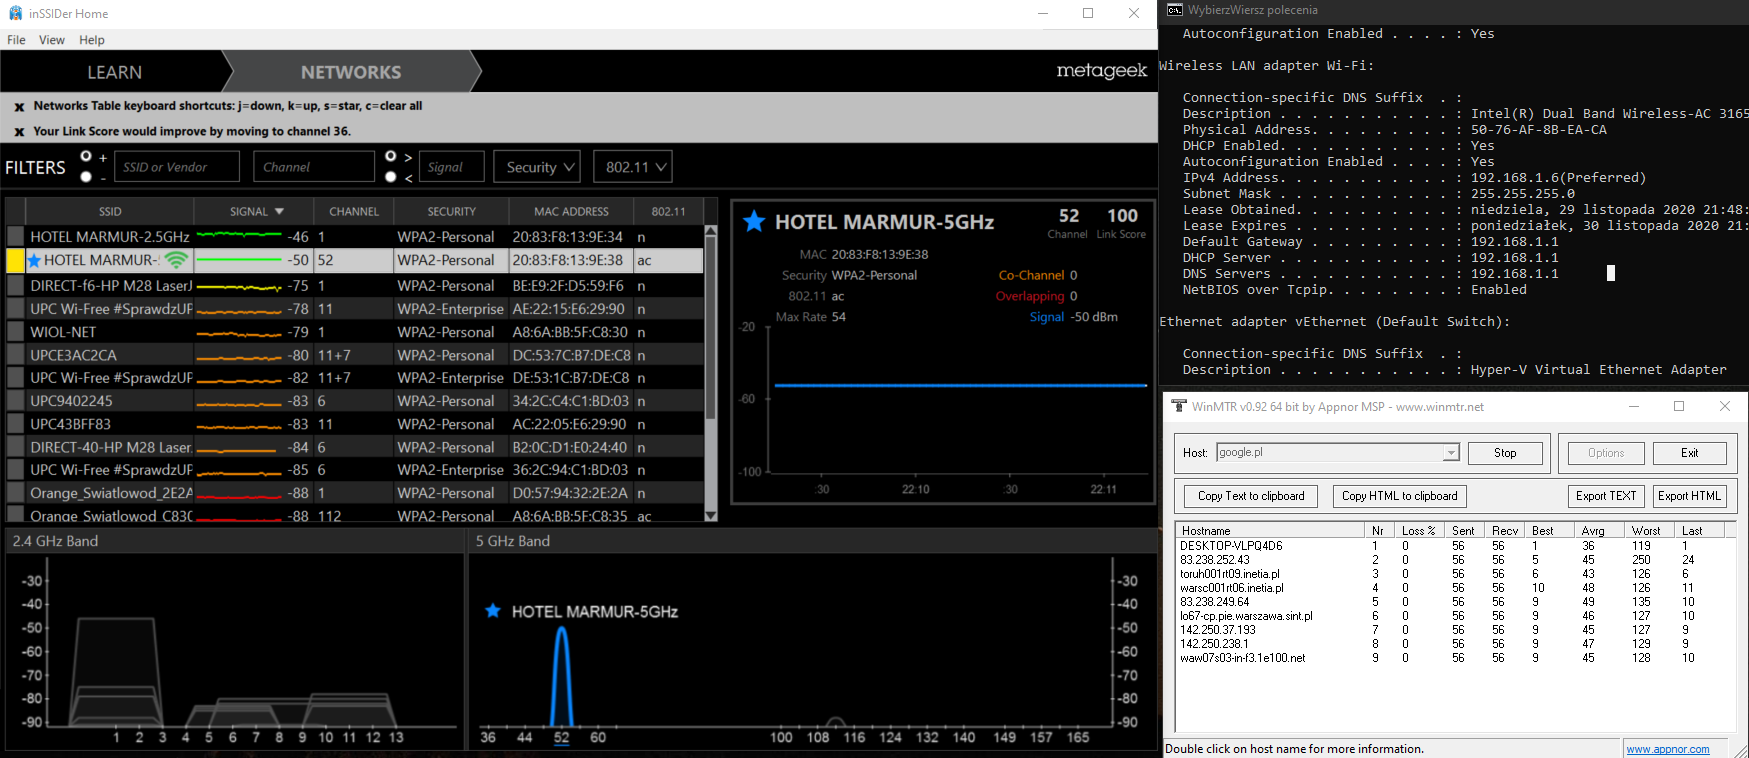Image resolution: width=1749 pixels, height=758 pixels.
Task: Click Export HTML in WinMTR
Action: (x=1689, y=496)
